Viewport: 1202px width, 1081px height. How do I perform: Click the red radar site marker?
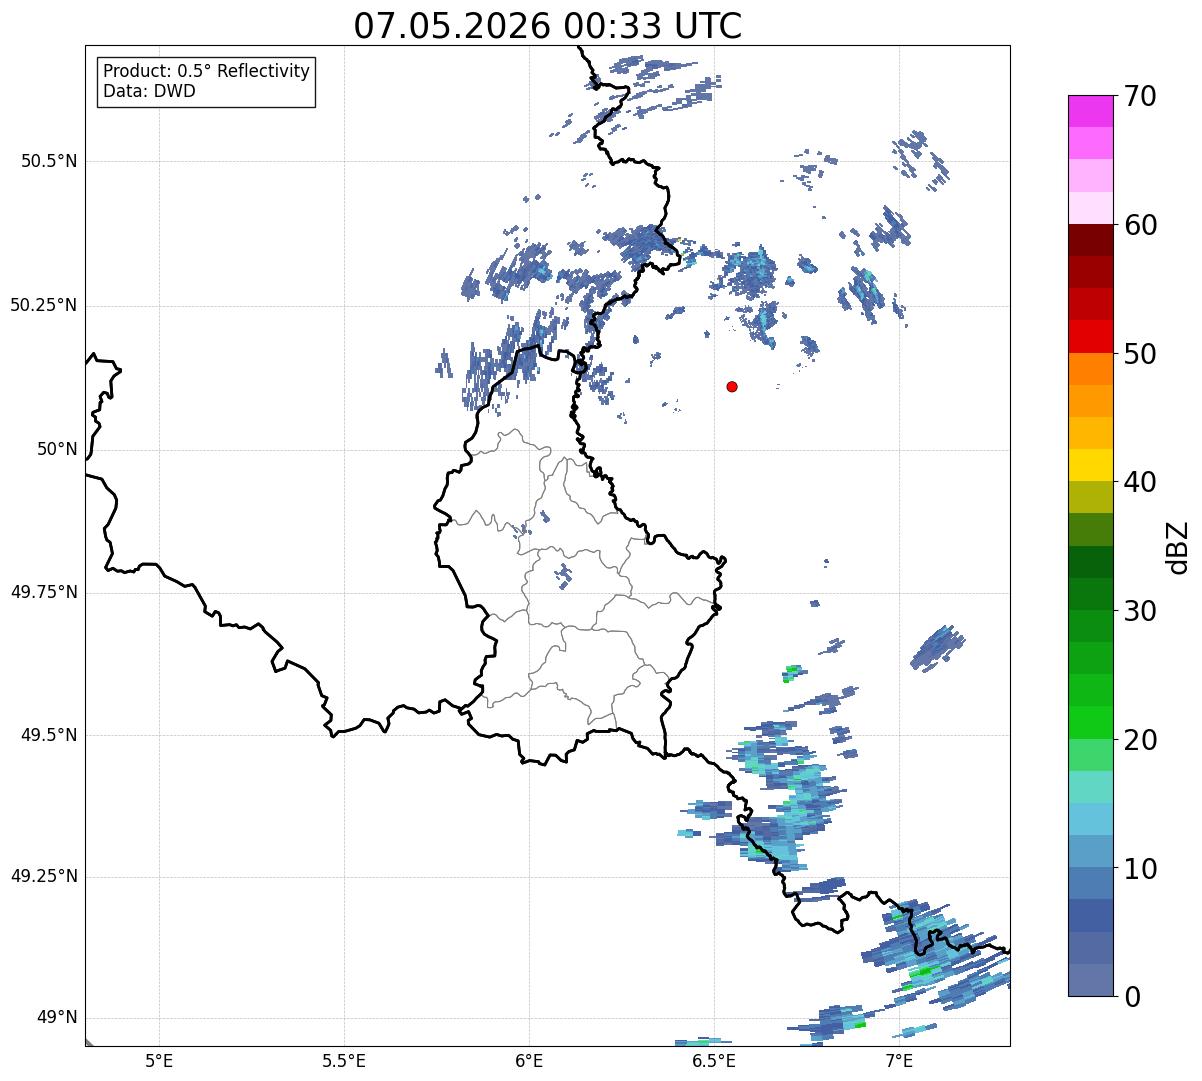tap(732, 386)
